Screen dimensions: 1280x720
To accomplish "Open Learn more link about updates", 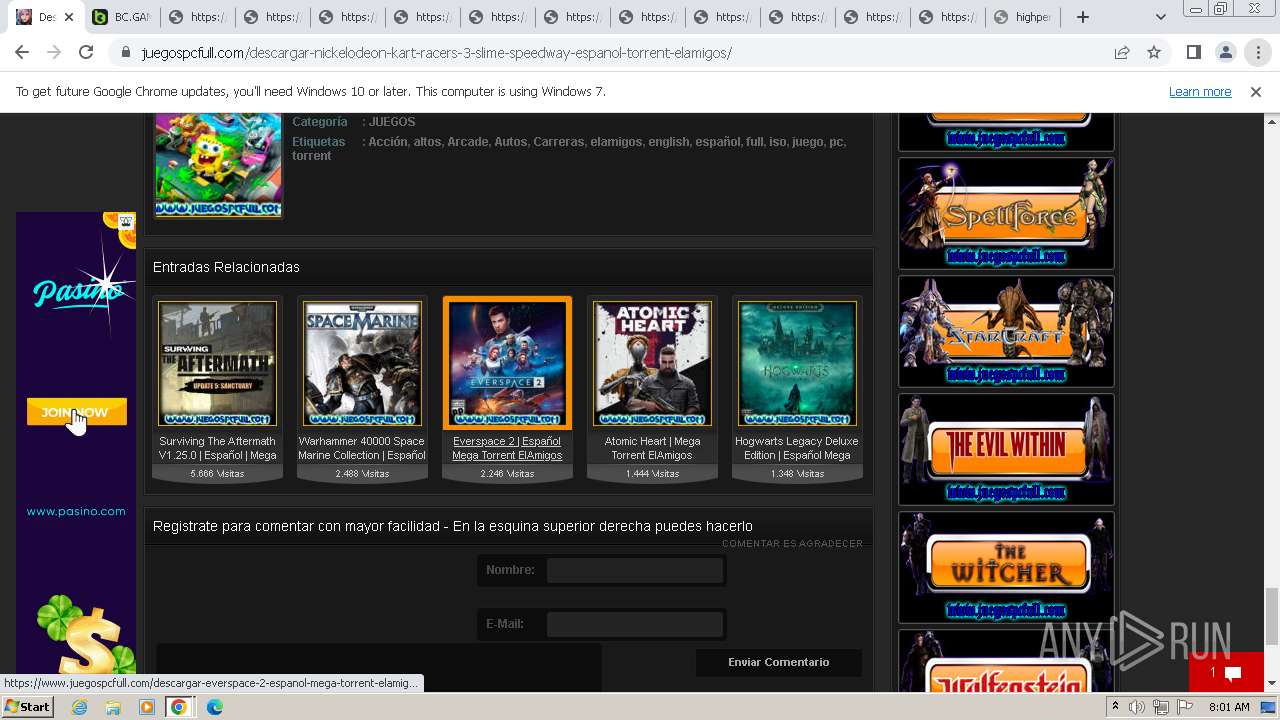I will pyautogui.click(x=1200, y=91).
